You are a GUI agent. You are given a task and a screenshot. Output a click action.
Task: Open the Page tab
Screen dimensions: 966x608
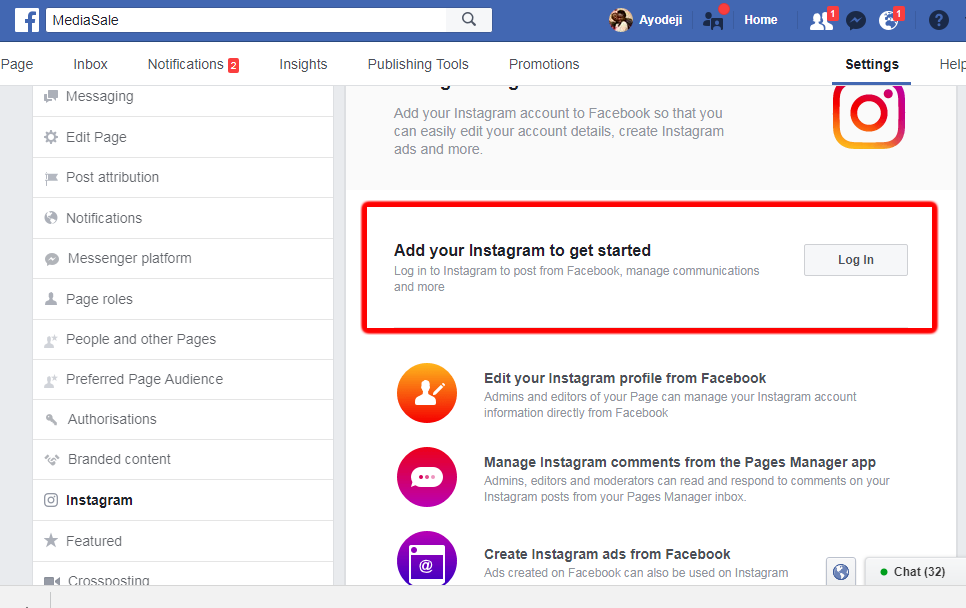(x=17, y=64)
